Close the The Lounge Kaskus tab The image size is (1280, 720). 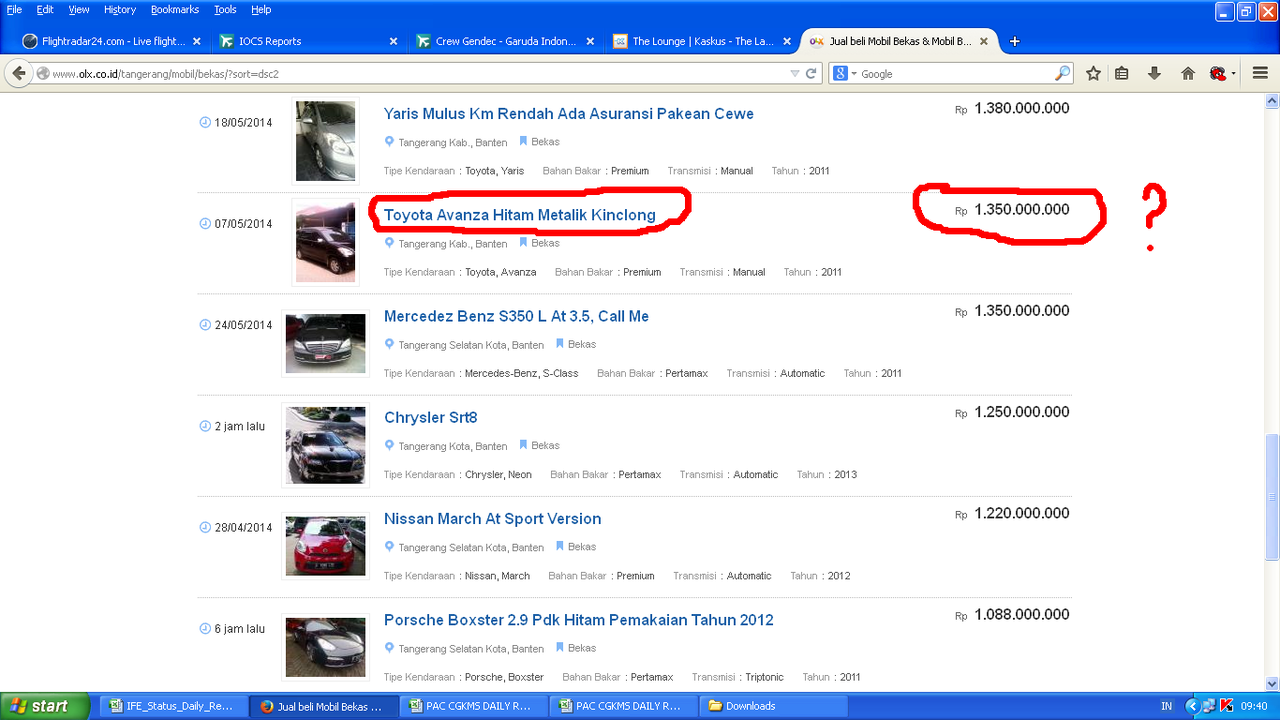(x=787, y=41)
